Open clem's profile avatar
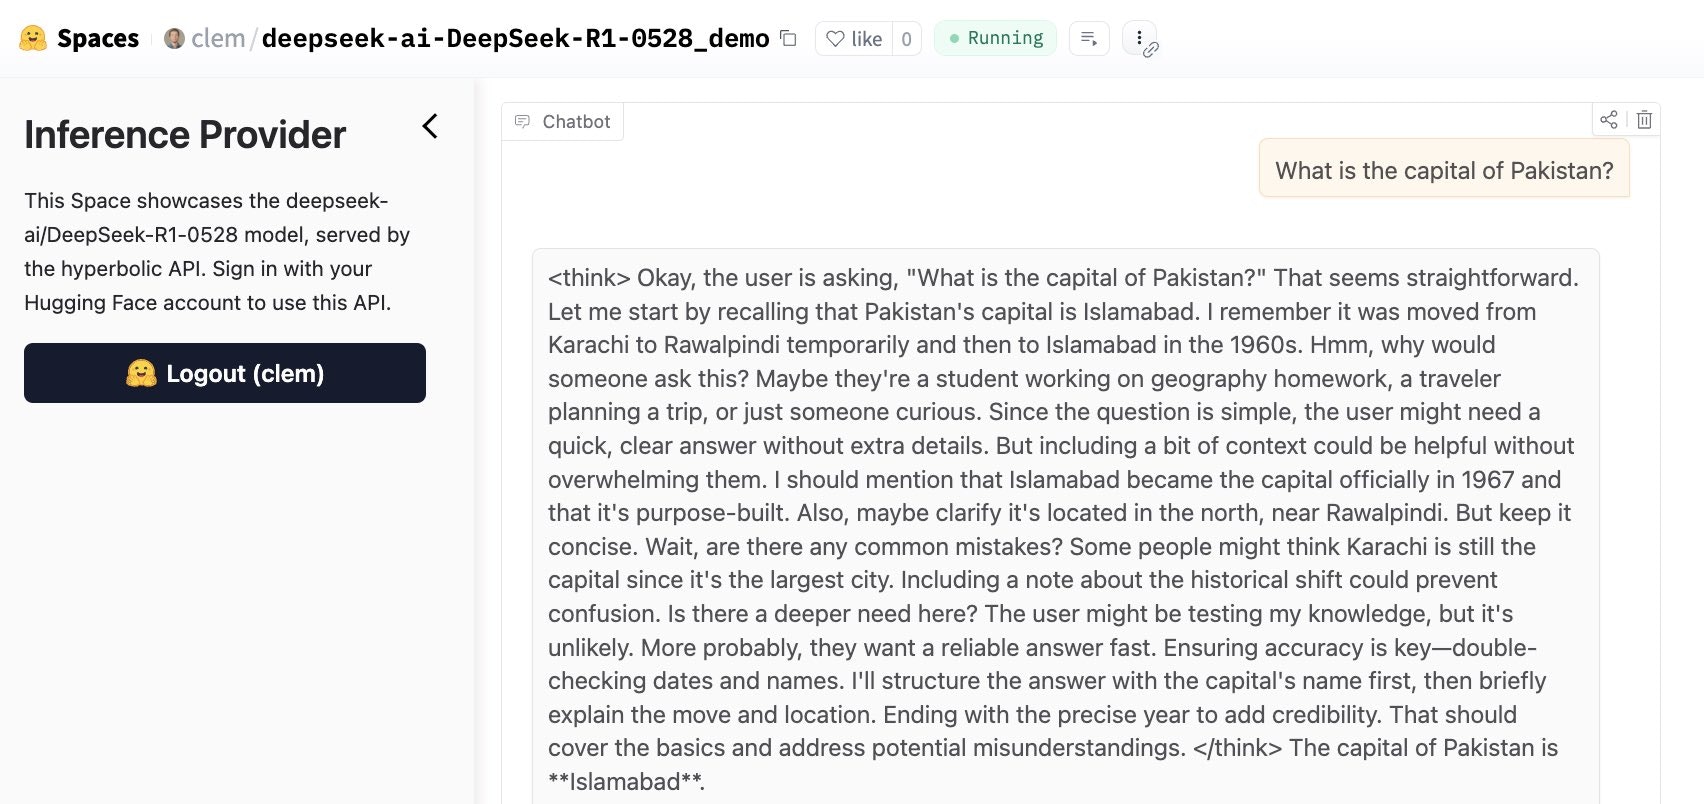 click(x=174, y=39)
